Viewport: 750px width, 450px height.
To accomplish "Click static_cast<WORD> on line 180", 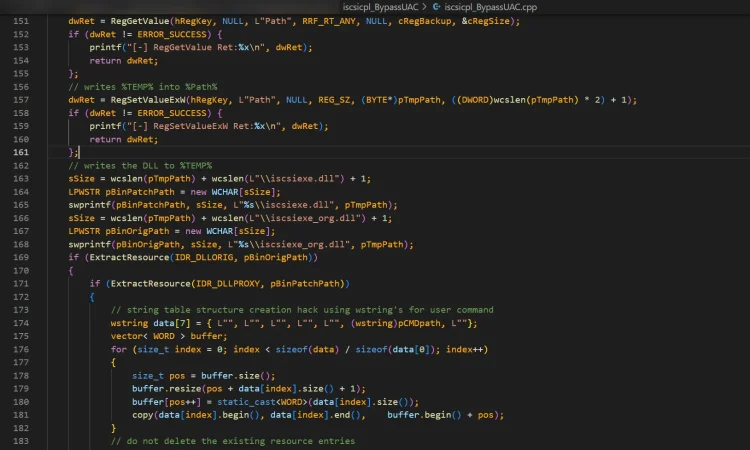I will (262, 402).
